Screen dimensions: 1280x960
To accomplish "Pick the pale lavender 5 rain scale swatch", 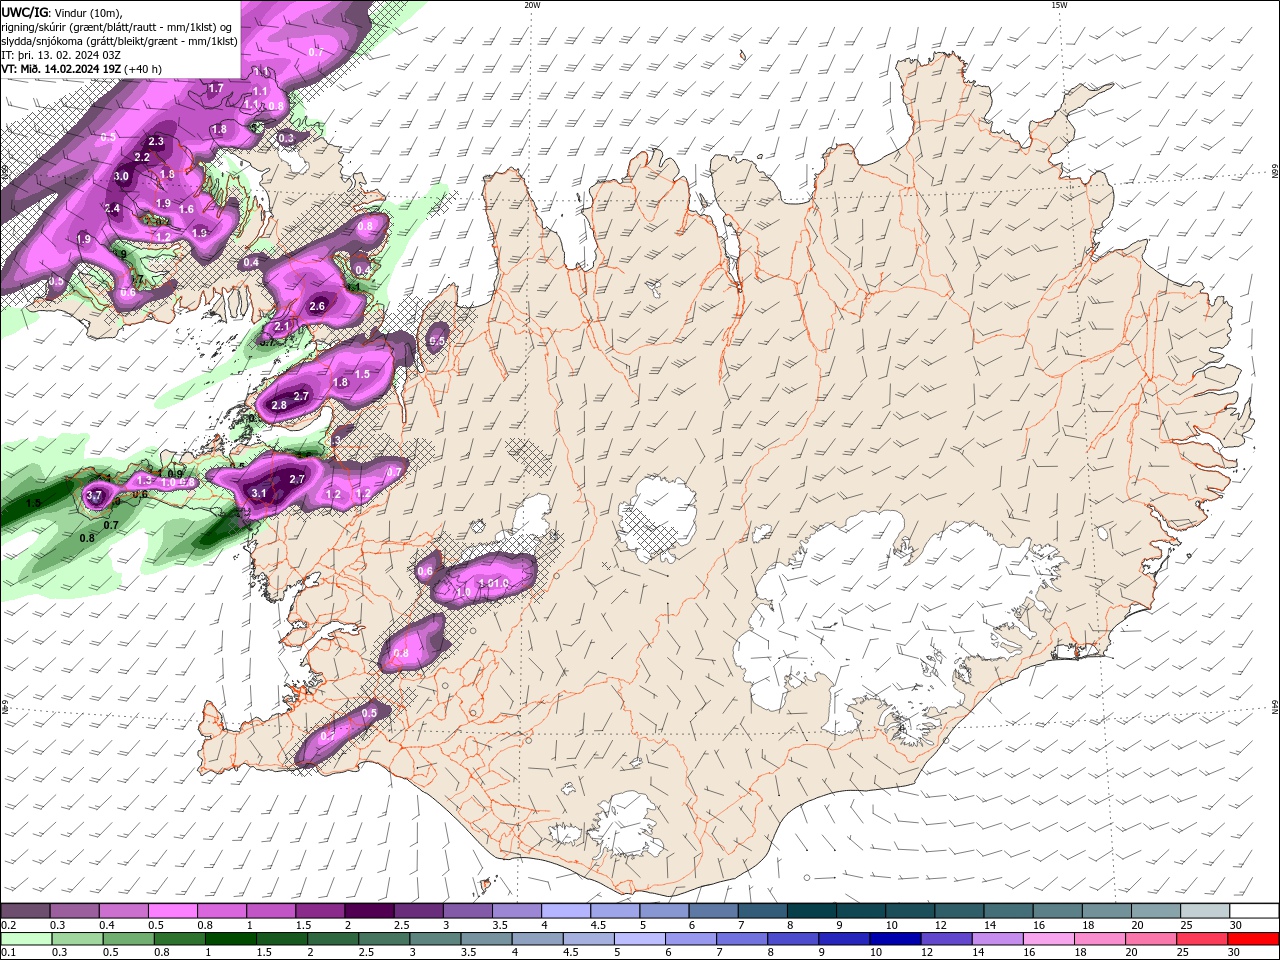I will (638, 939).
